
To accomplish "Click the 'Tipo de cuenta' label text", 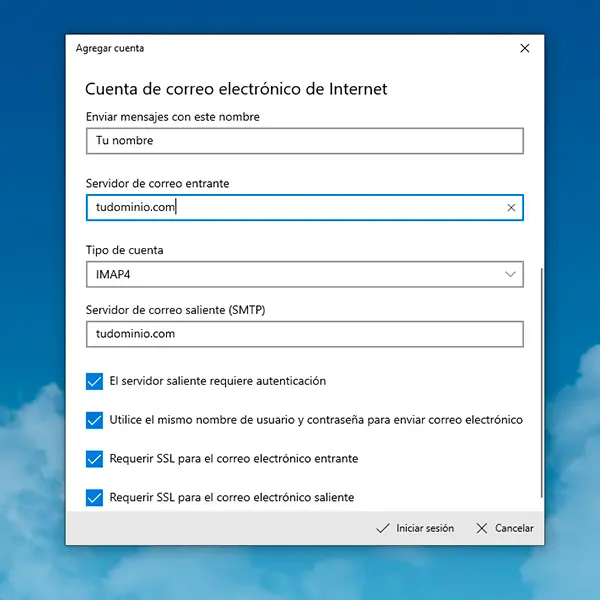I will point(125,250).
